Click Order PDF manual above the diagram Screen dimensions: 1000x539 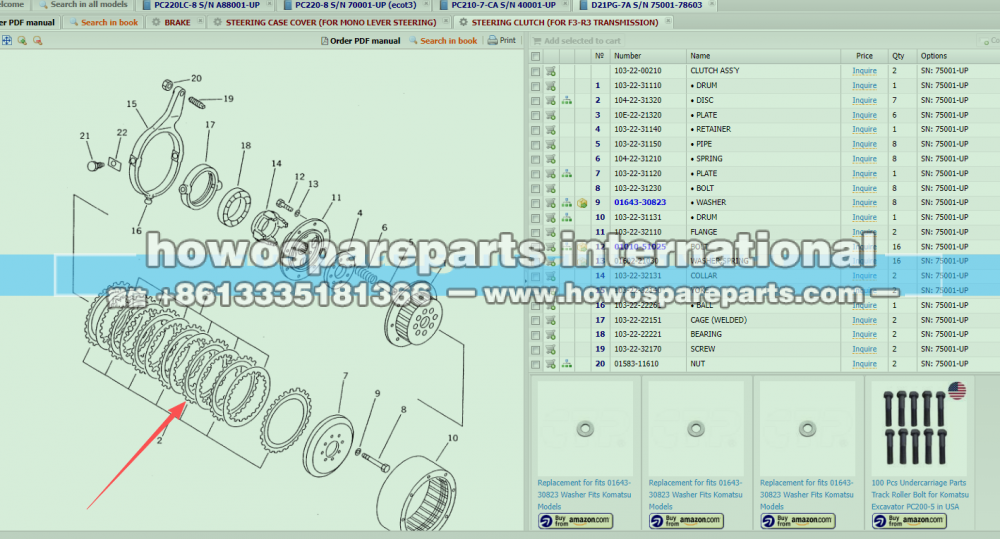click(360, 41)
